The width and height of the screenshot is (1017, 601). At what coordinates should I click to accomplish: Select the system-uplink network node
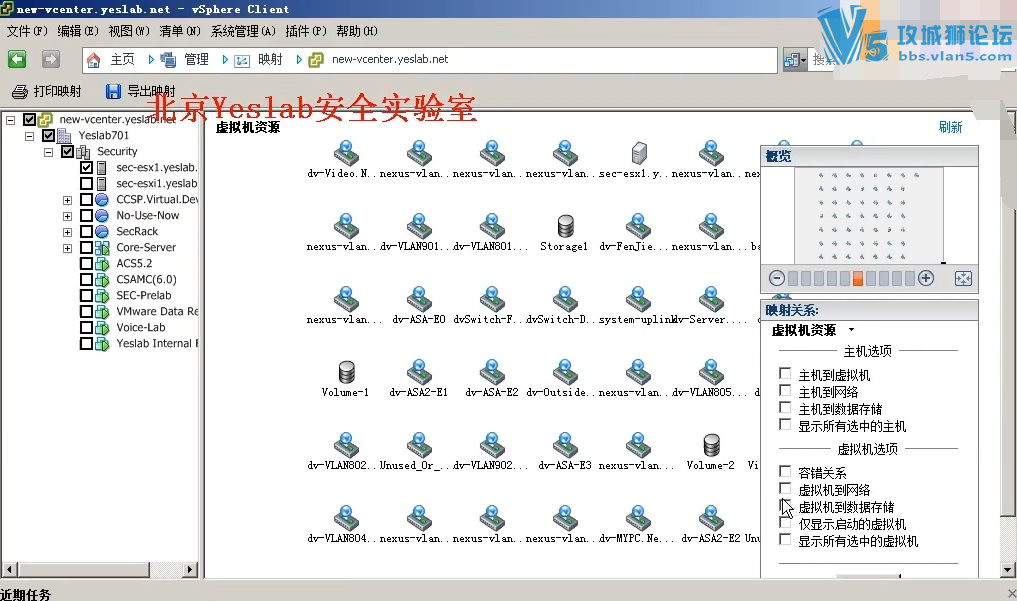[638, 299]
